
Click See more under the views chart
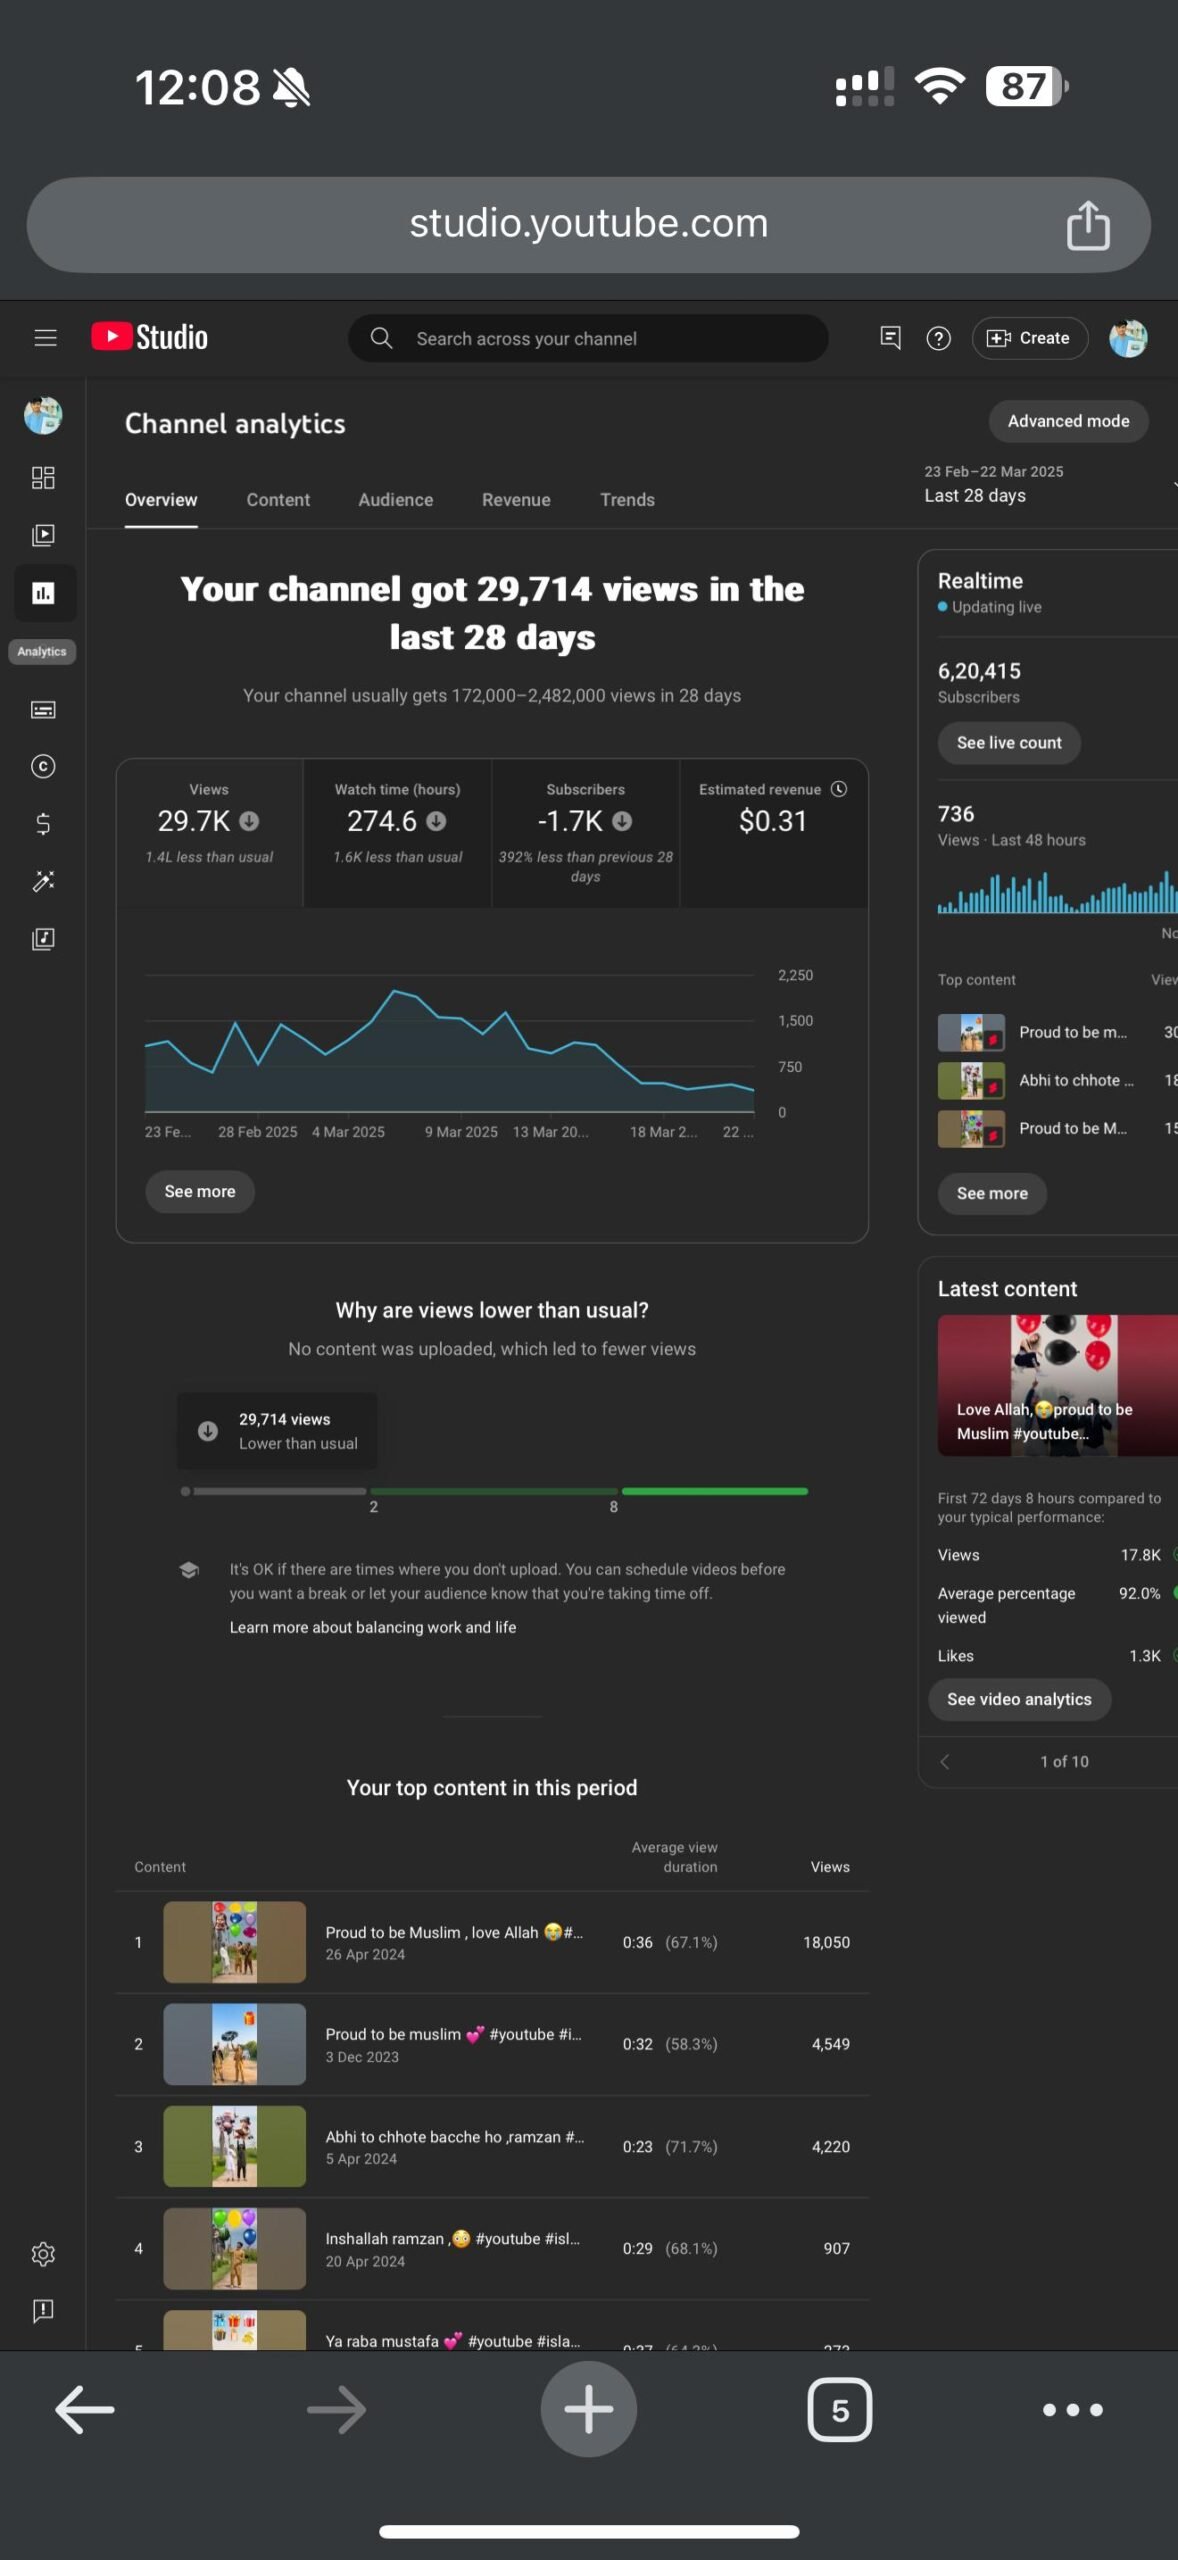tap(200, 1192)
